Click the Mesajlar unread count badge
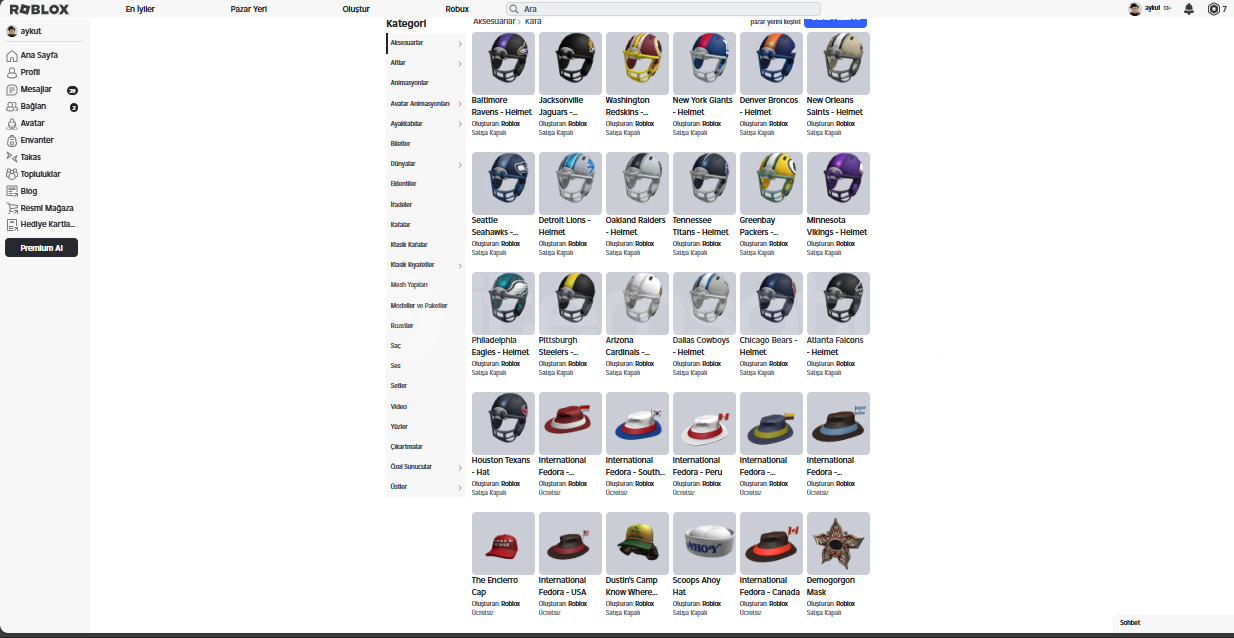The height and width of the screenshot is (638, 1234). 72,90
